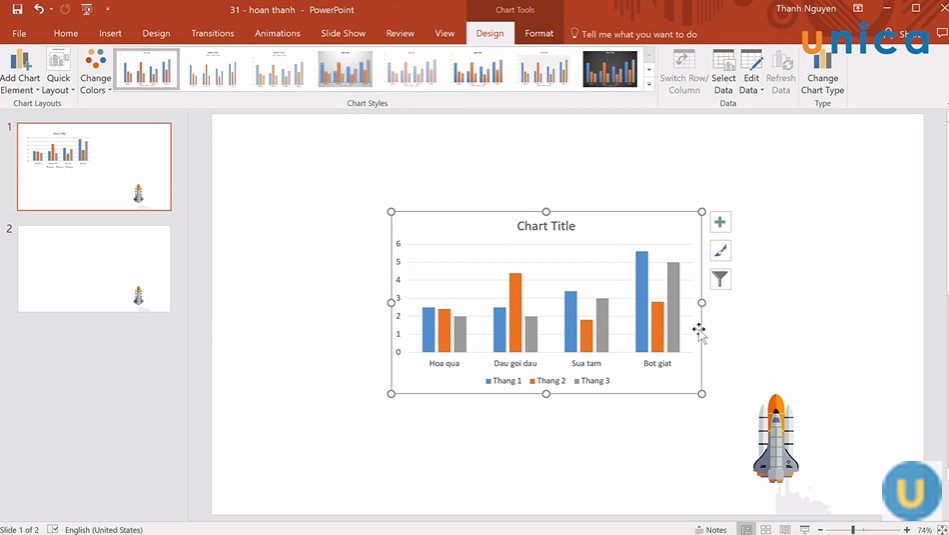
Task: Select slide 1 thumbnail
Action: coord(94,166)
